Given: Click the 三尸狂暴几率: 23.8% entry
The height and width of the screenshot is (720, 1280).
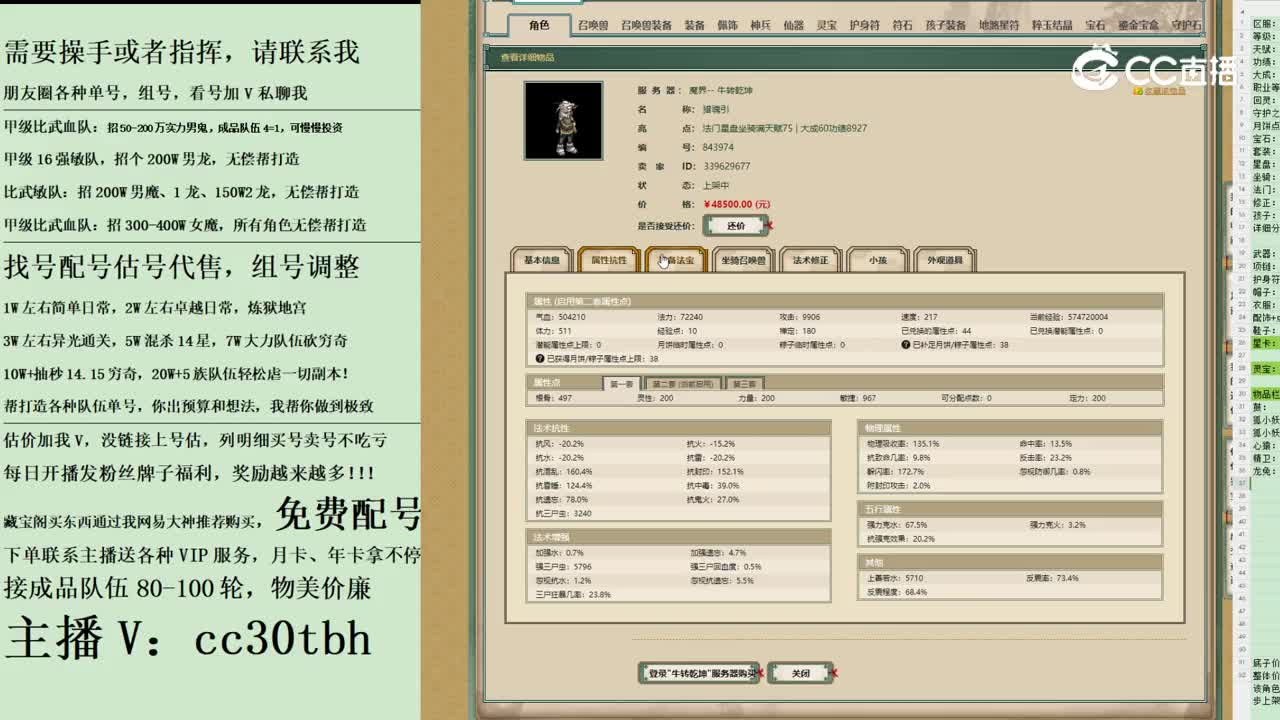Looking at the screenshot, I should point(573,594).
